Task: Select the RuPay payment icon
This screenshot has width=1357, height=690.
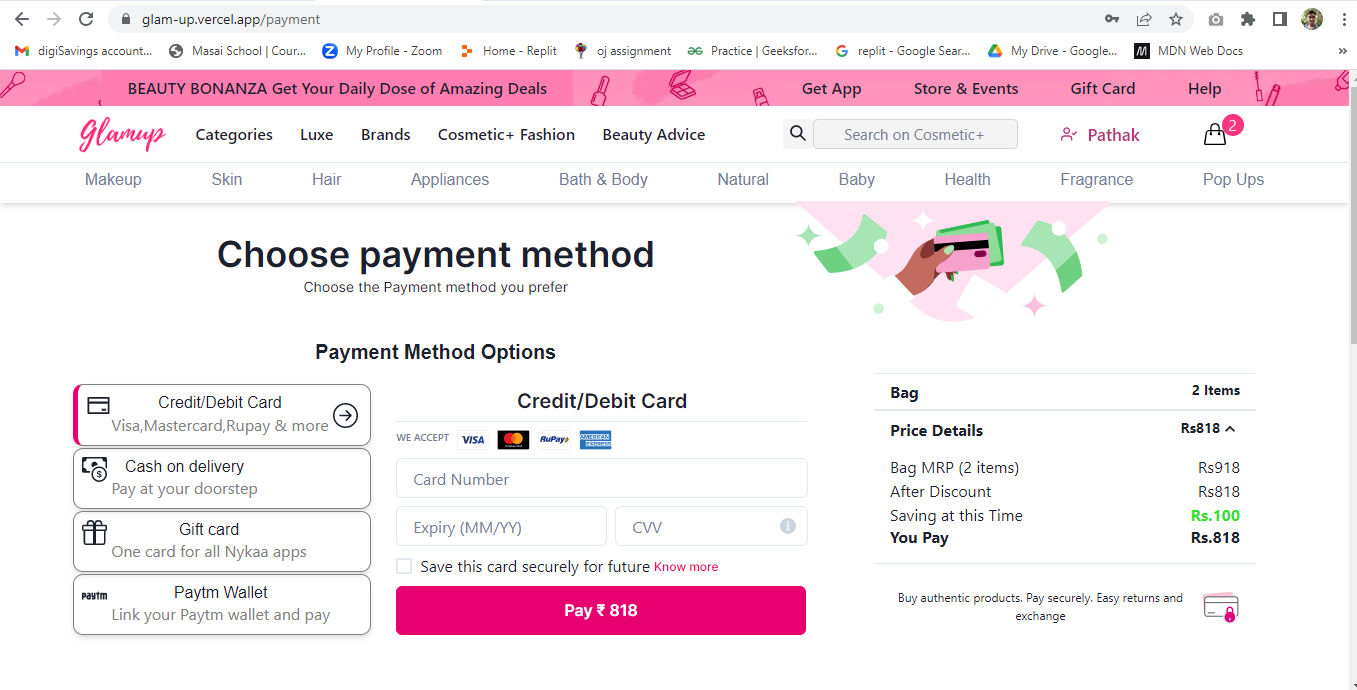Action: (554, 439)
